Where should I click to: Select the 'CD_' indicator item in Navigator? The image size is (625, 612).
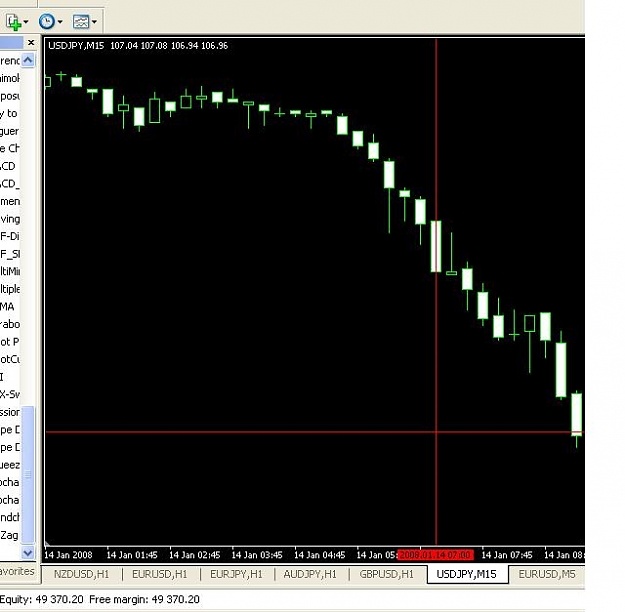(x=10, y=183)
